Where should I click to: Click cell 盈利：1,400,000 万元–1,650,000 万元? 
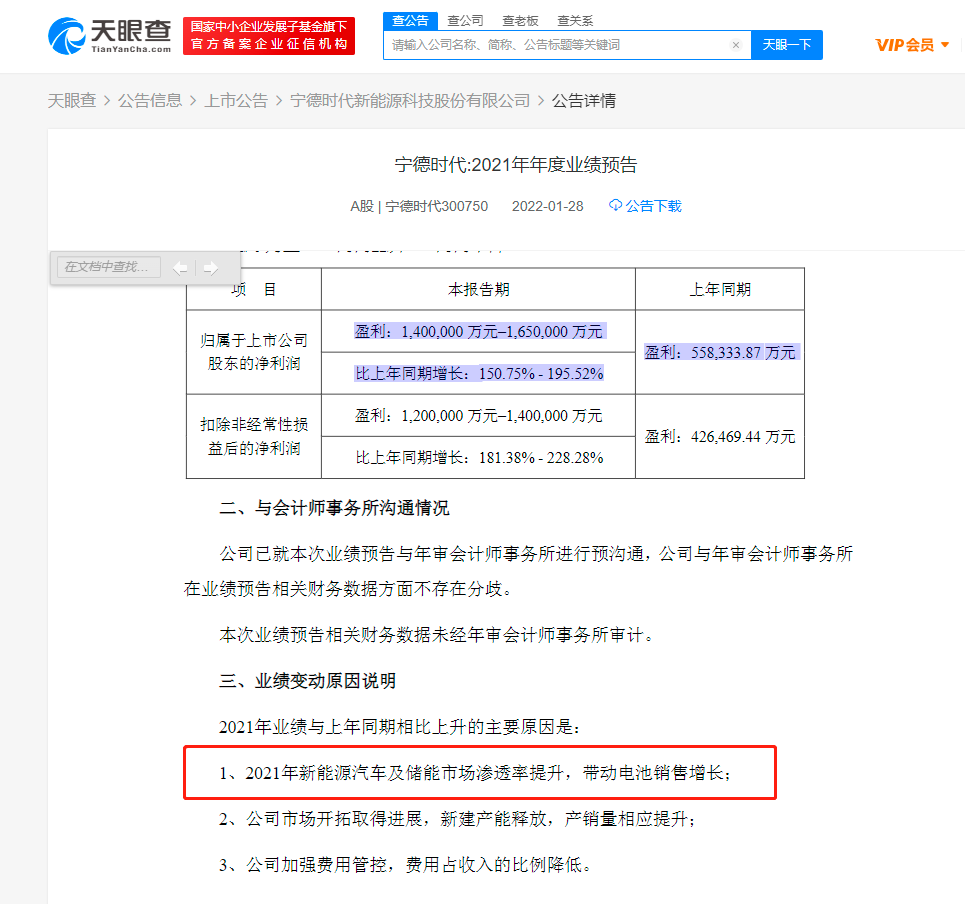(x=479, y=332)
